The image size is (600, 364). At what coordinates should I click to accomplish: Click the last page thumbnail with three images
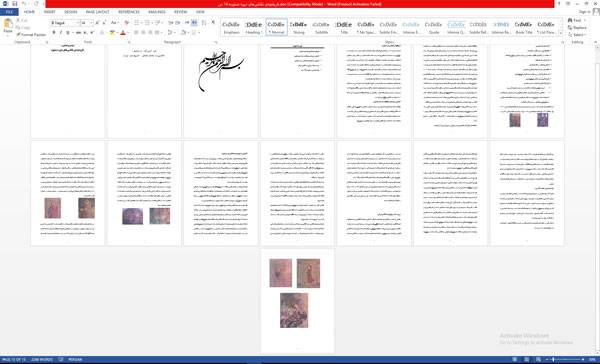(297, 301)
